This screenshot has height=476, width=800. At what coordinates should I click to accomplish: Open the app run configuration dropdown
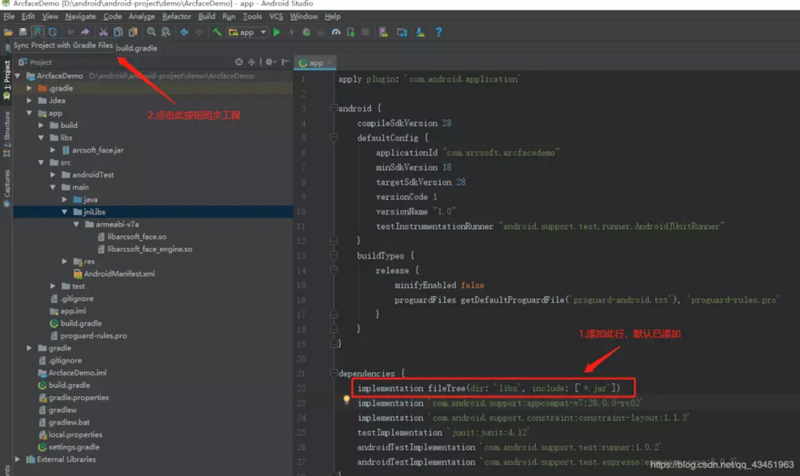click(247, 32)
